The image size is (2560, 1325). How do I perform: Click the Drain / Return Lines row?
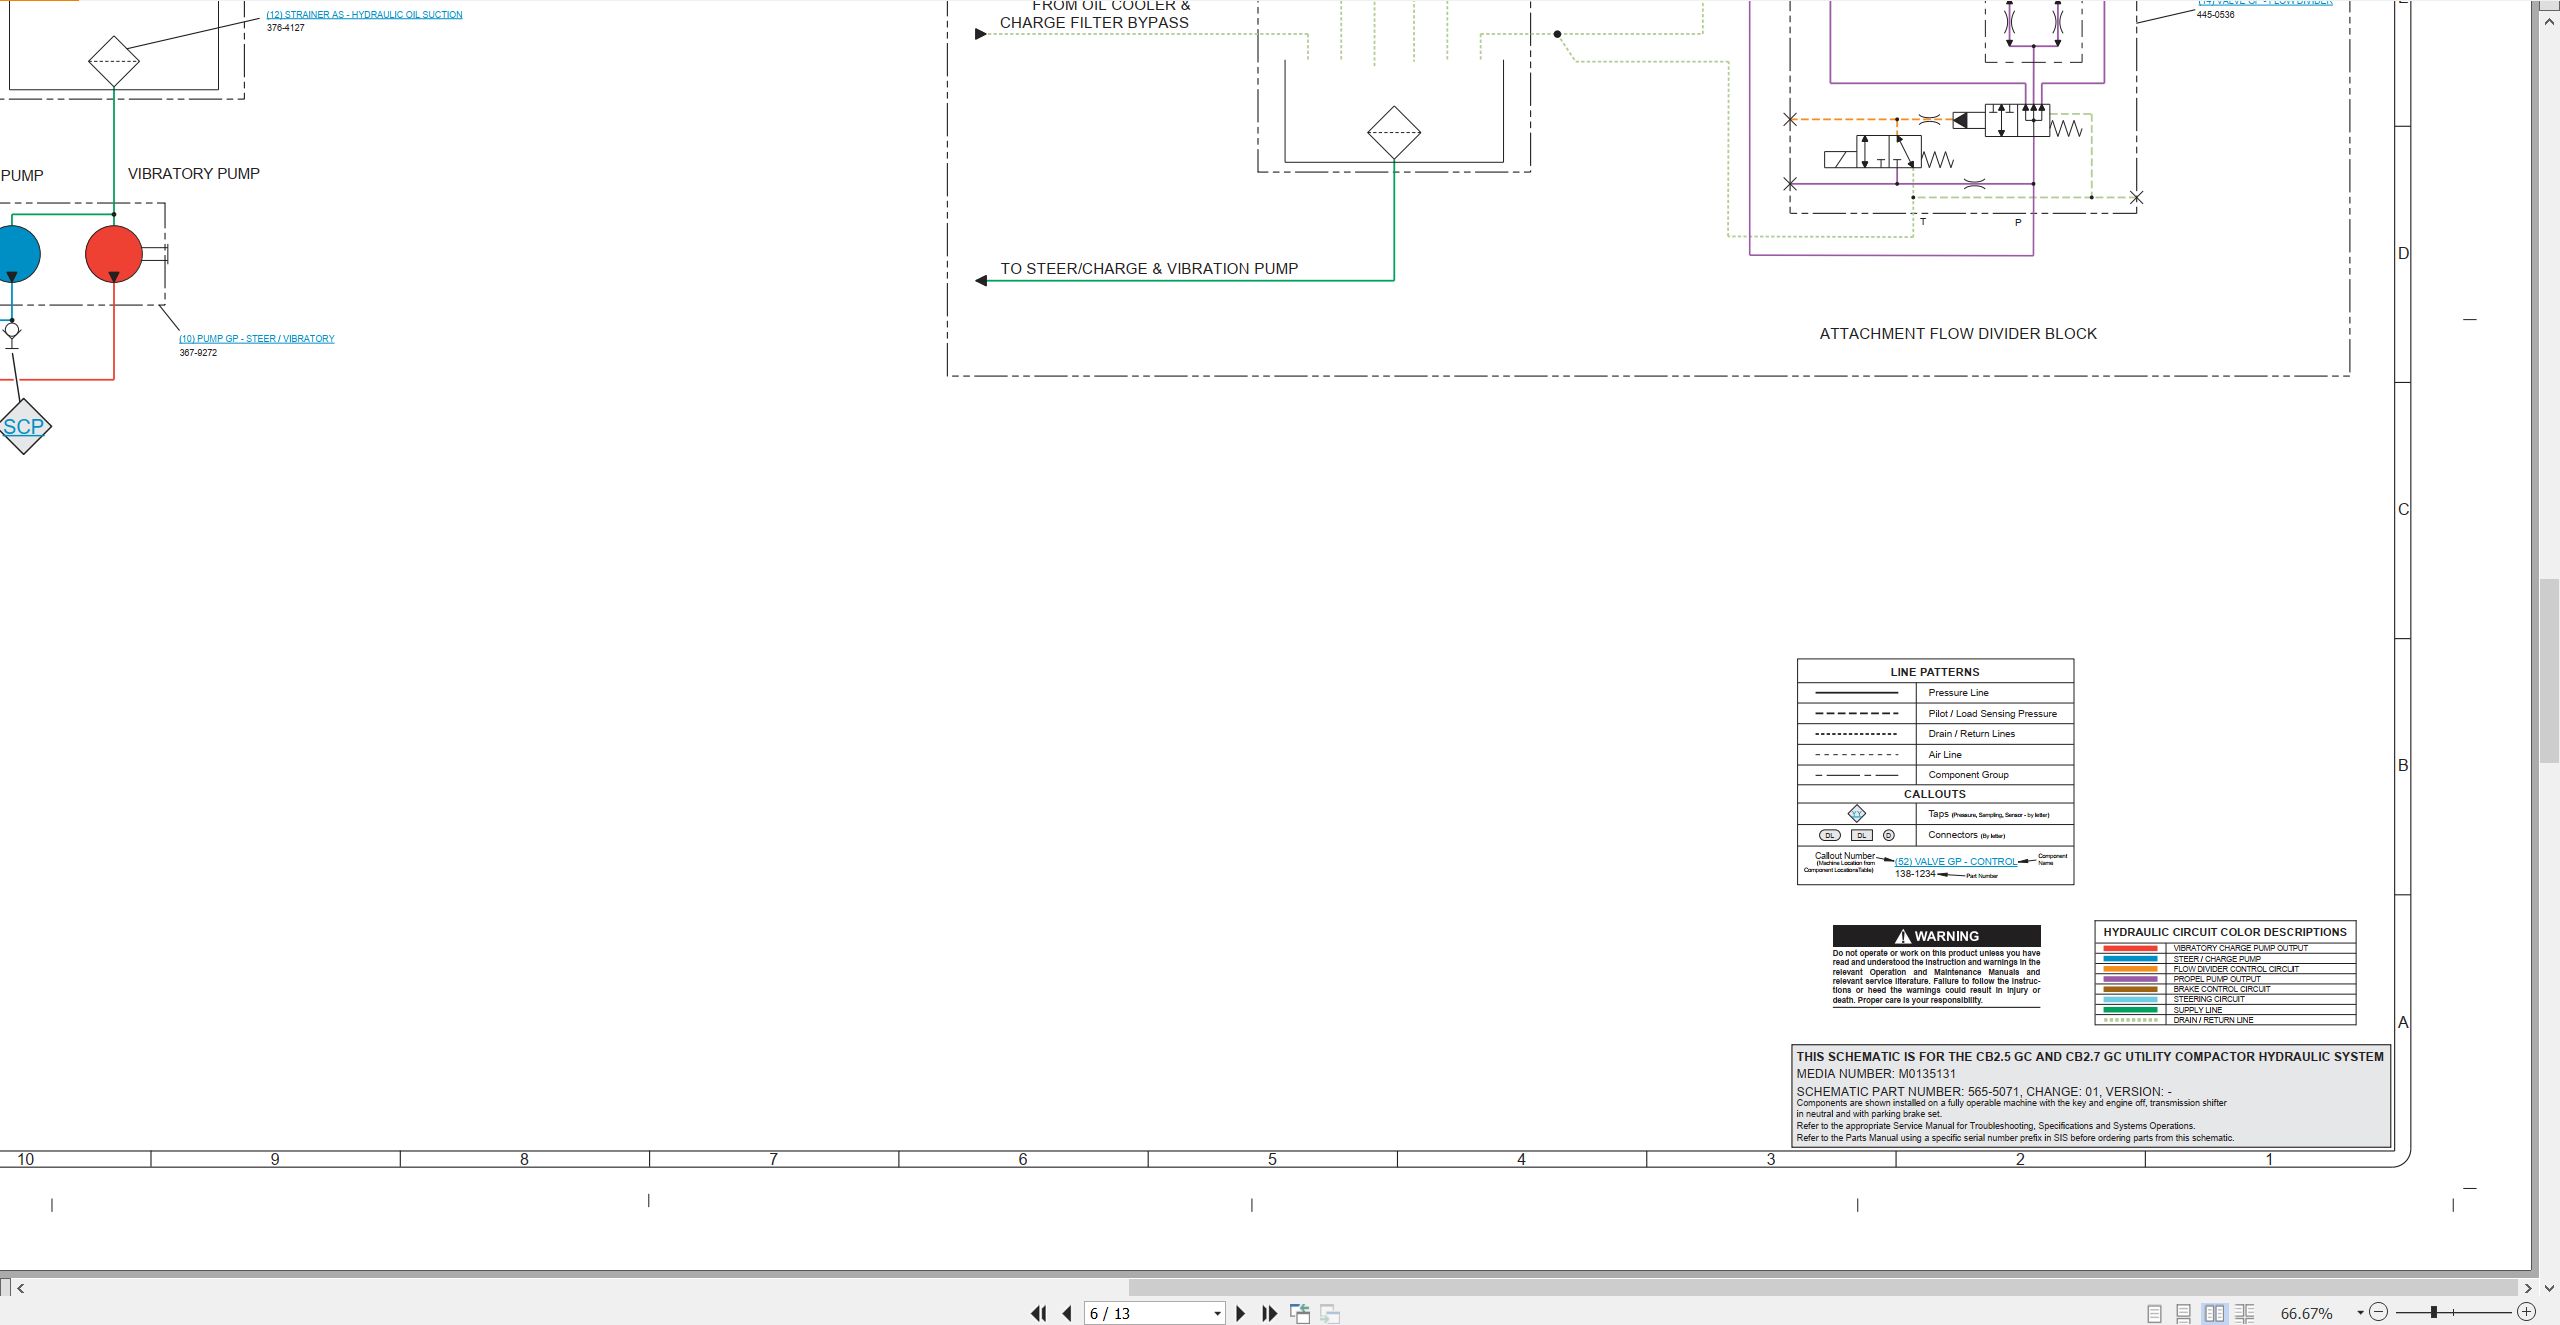click(1935, 734)
